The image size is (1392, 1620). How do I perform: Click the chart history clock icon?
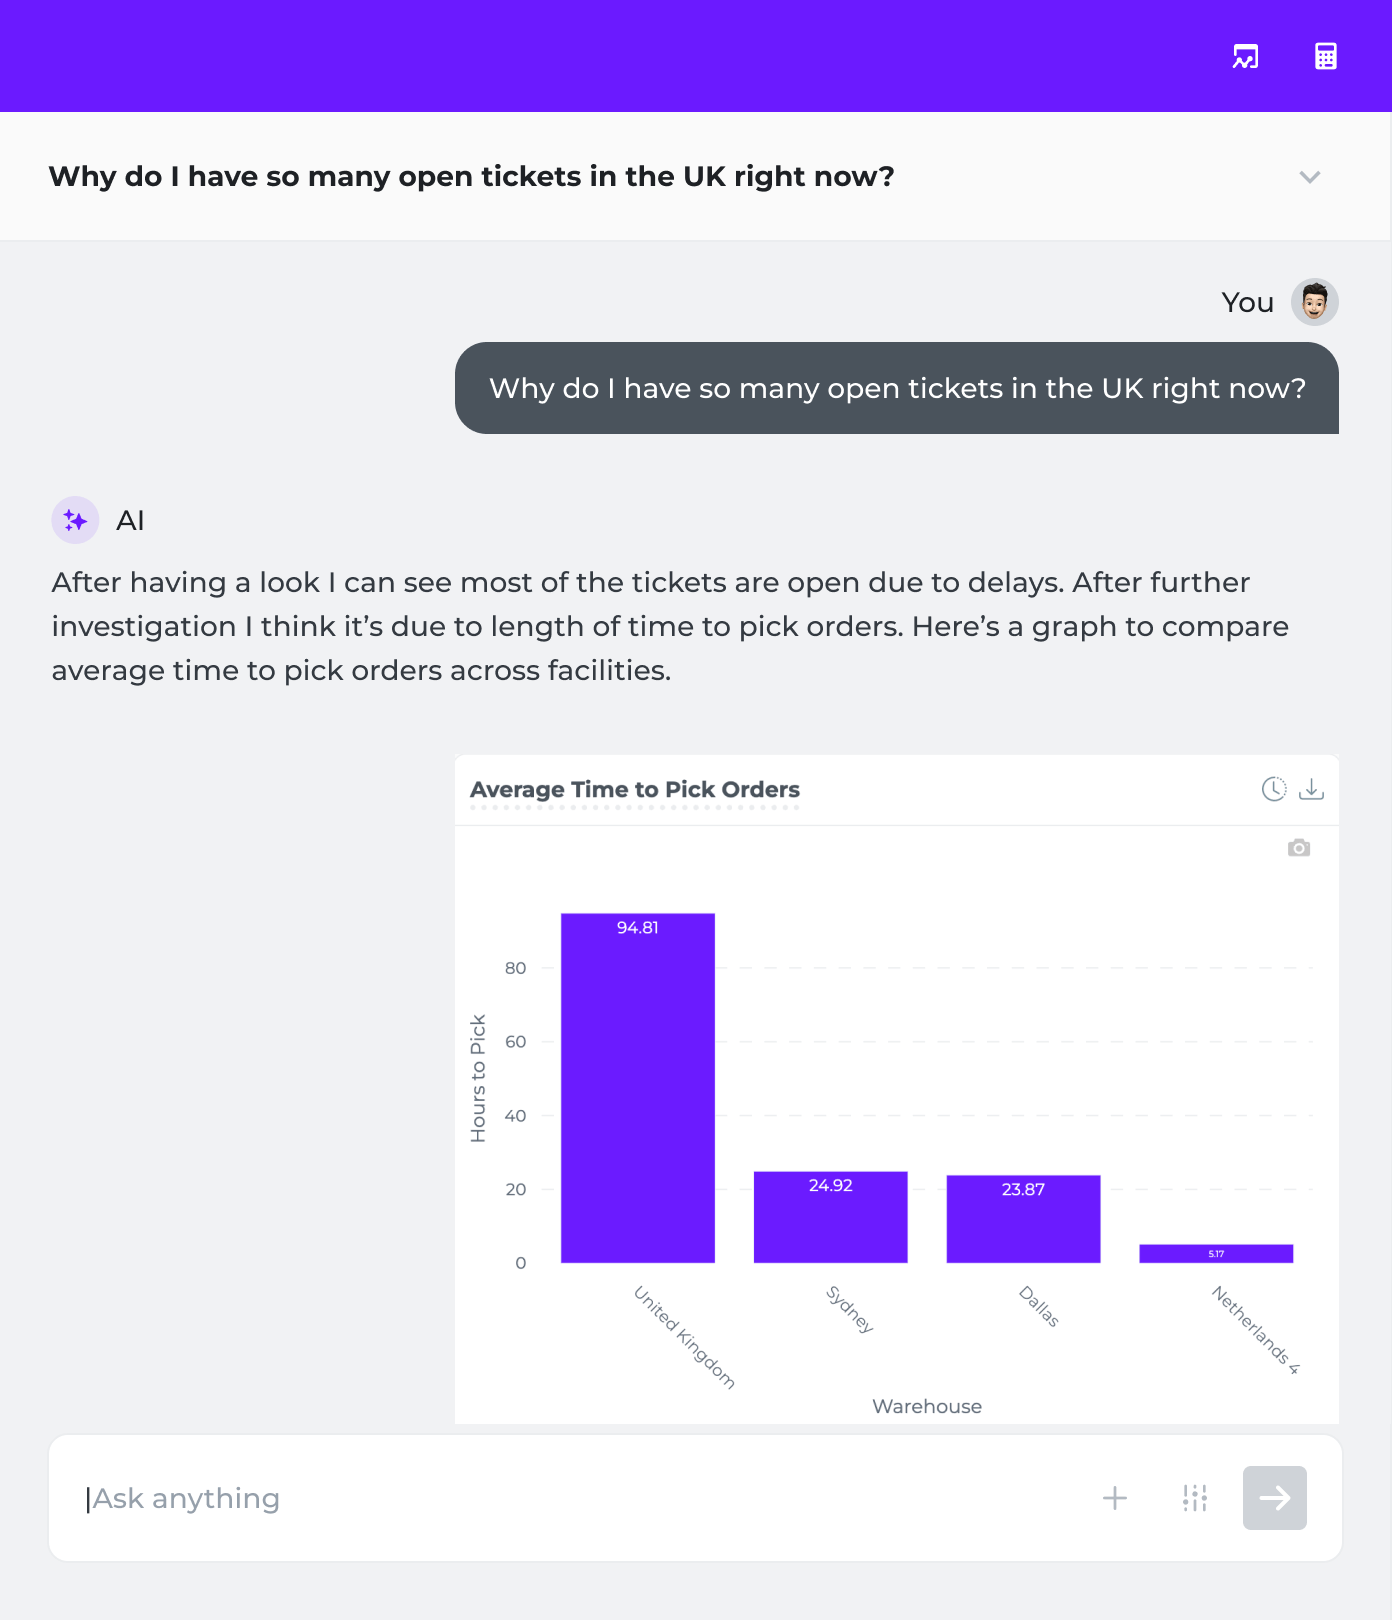[x=1273, y=789]
